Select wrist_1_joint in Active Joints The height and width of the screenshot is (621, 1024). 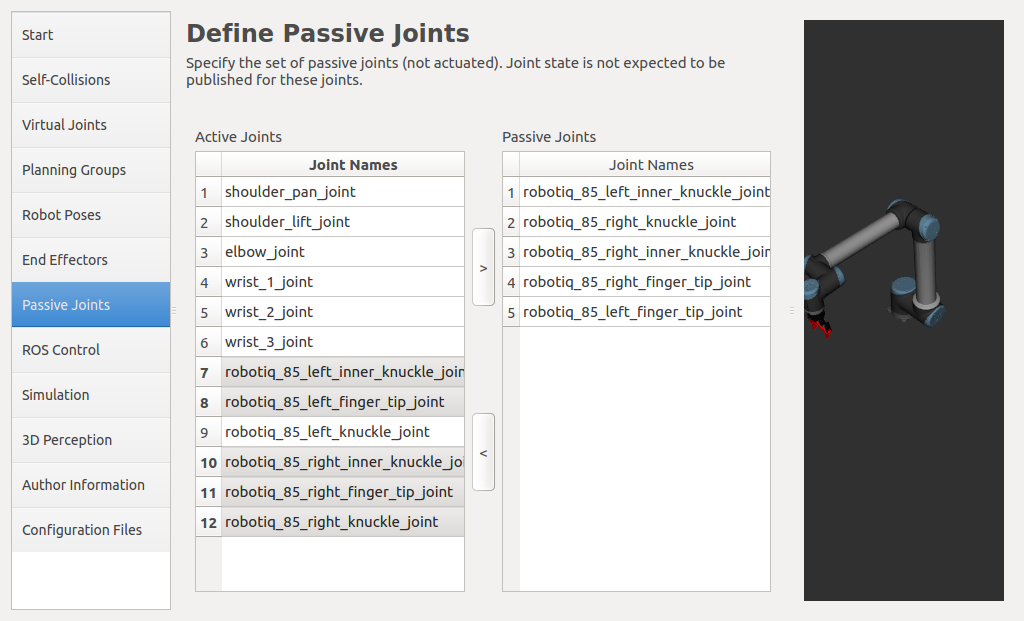tap(343, 282)
